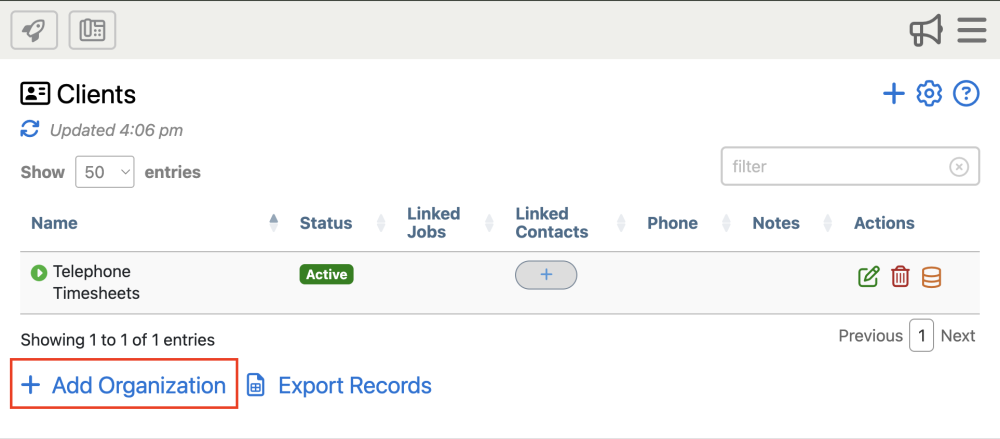The width and height of the screenshot is (1000, 439).
Task: Refresh the Clients list
Action: pyautogui.click(x=30, y=129)
